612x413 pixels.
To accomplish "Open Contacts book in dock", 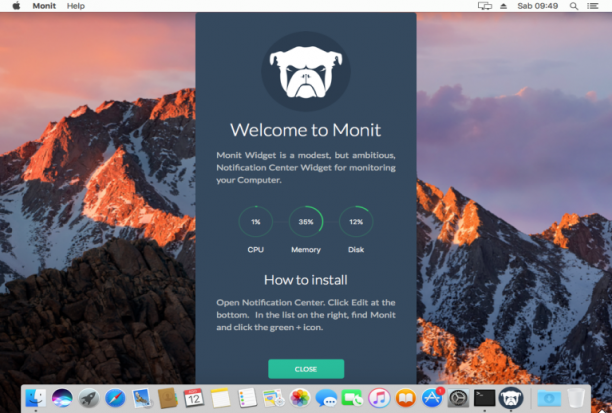I will 168,398.
